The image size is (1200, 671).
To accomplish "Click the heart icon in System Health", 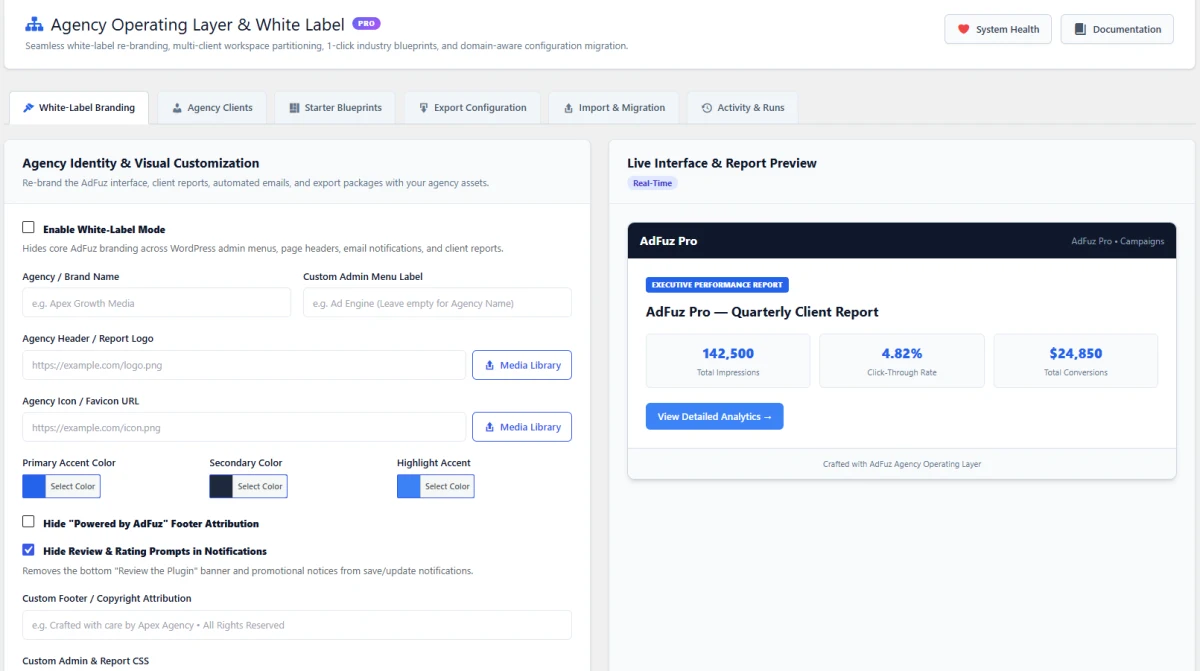I will [964, 30].
